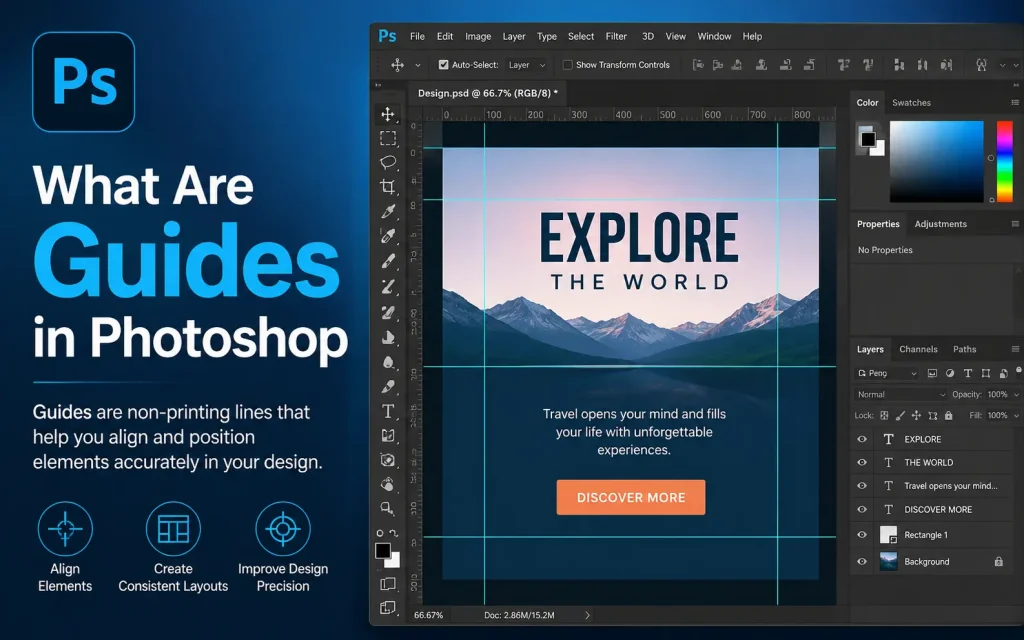
Task: Switch to the Paths tab
Action: [965, 349]
